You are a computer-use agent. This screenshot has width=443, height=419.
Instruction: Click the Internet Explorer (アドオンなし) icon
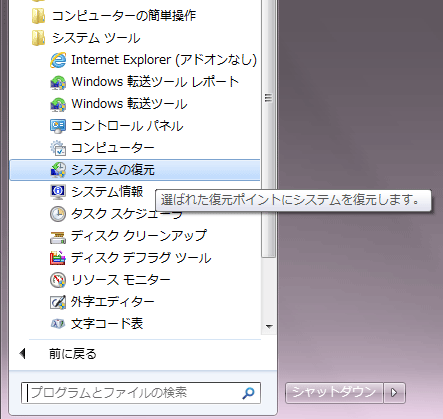(x=58, y=60)
